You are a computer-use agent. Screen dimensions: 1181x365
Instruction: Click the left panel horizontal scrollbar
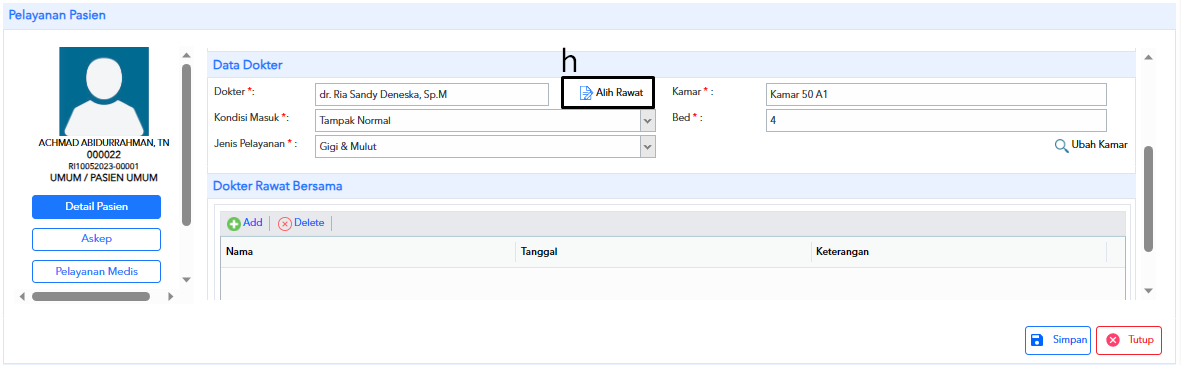pyautogui.click(x=90, y=297)
